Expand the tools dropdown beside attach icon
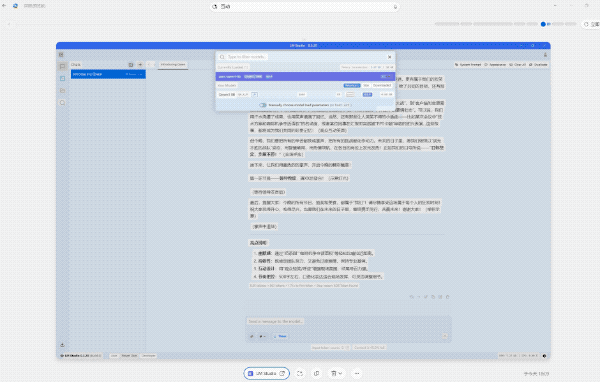Screen dimensions: 600x382 point(262,336)
